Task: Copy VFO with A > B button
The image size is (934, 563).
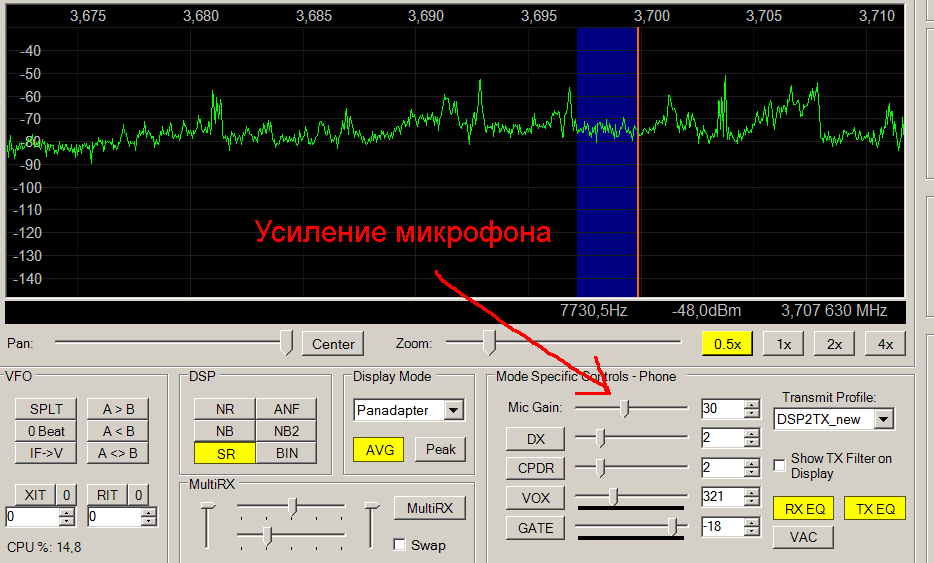Action: (117, 409)
